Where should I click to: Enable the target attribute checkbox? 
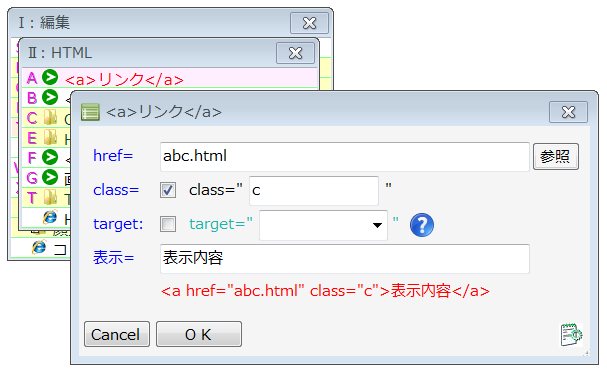click(x=168, y=224)
